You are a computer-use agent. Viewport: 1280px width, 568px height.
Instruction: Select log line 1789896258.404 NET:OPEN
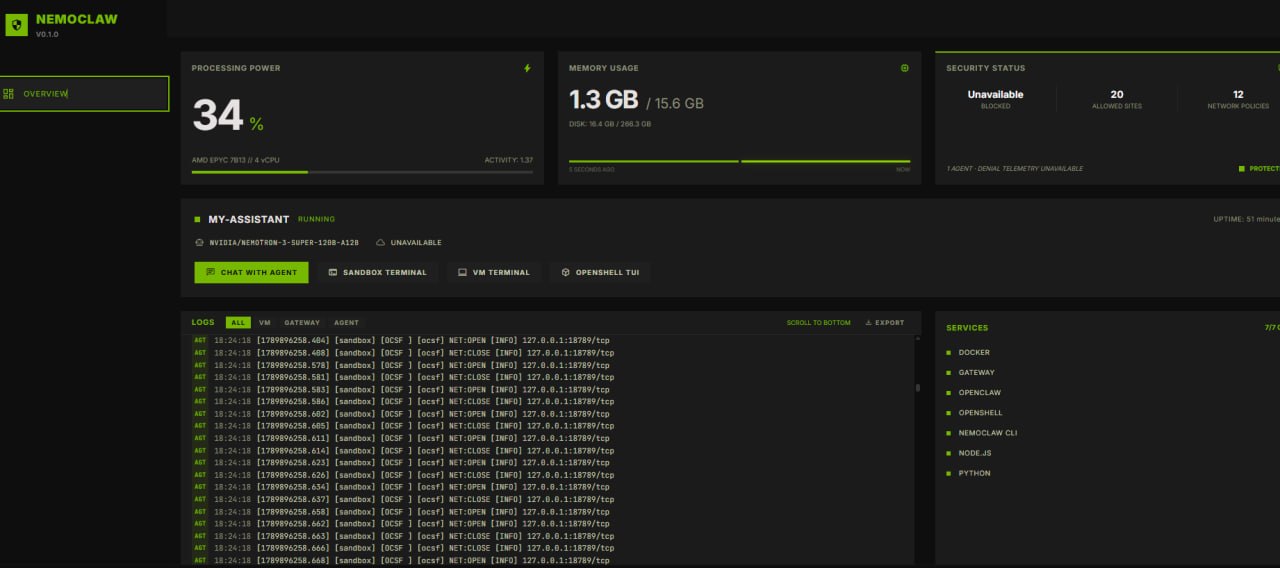point(402,340)
